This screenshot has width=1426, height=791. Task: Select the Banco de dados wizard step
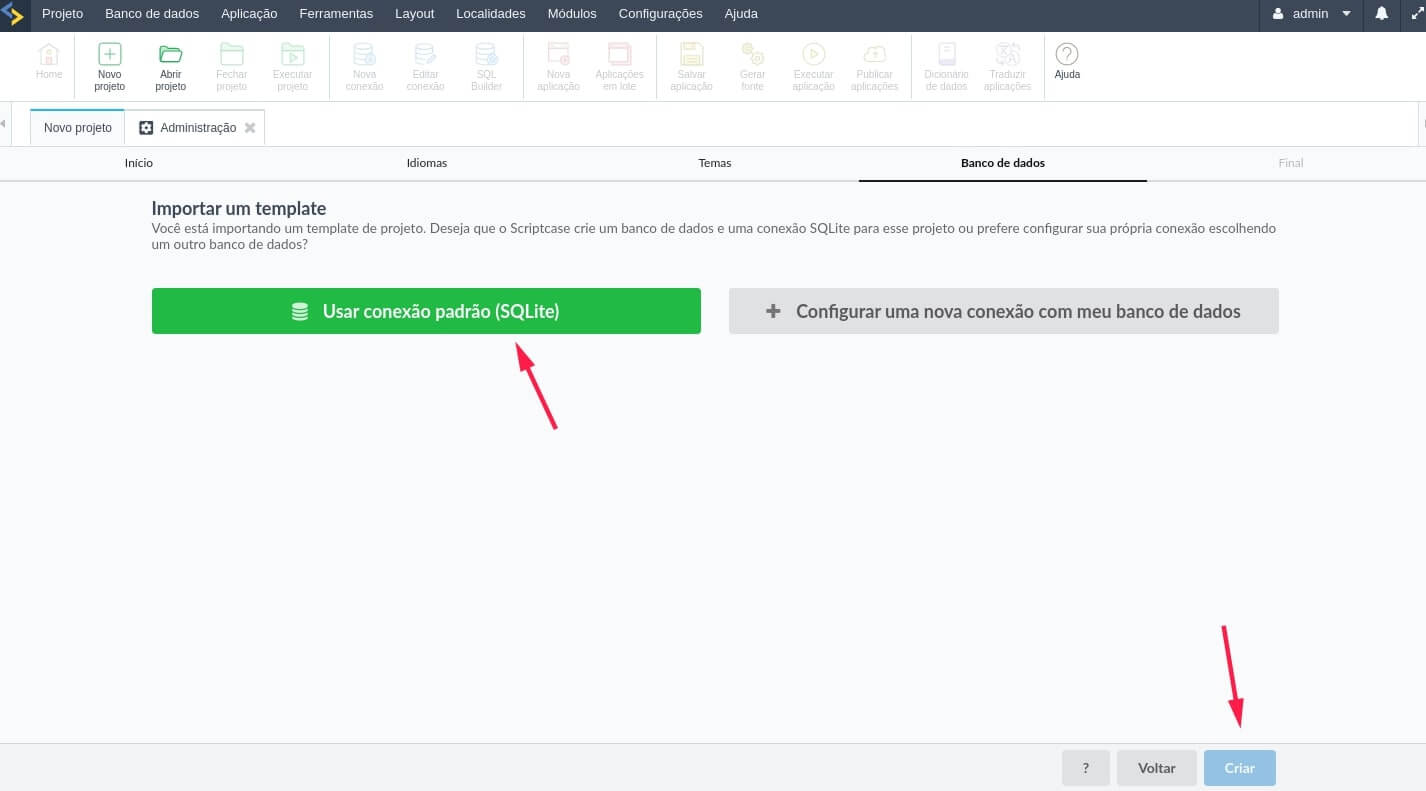(1003, 163)
